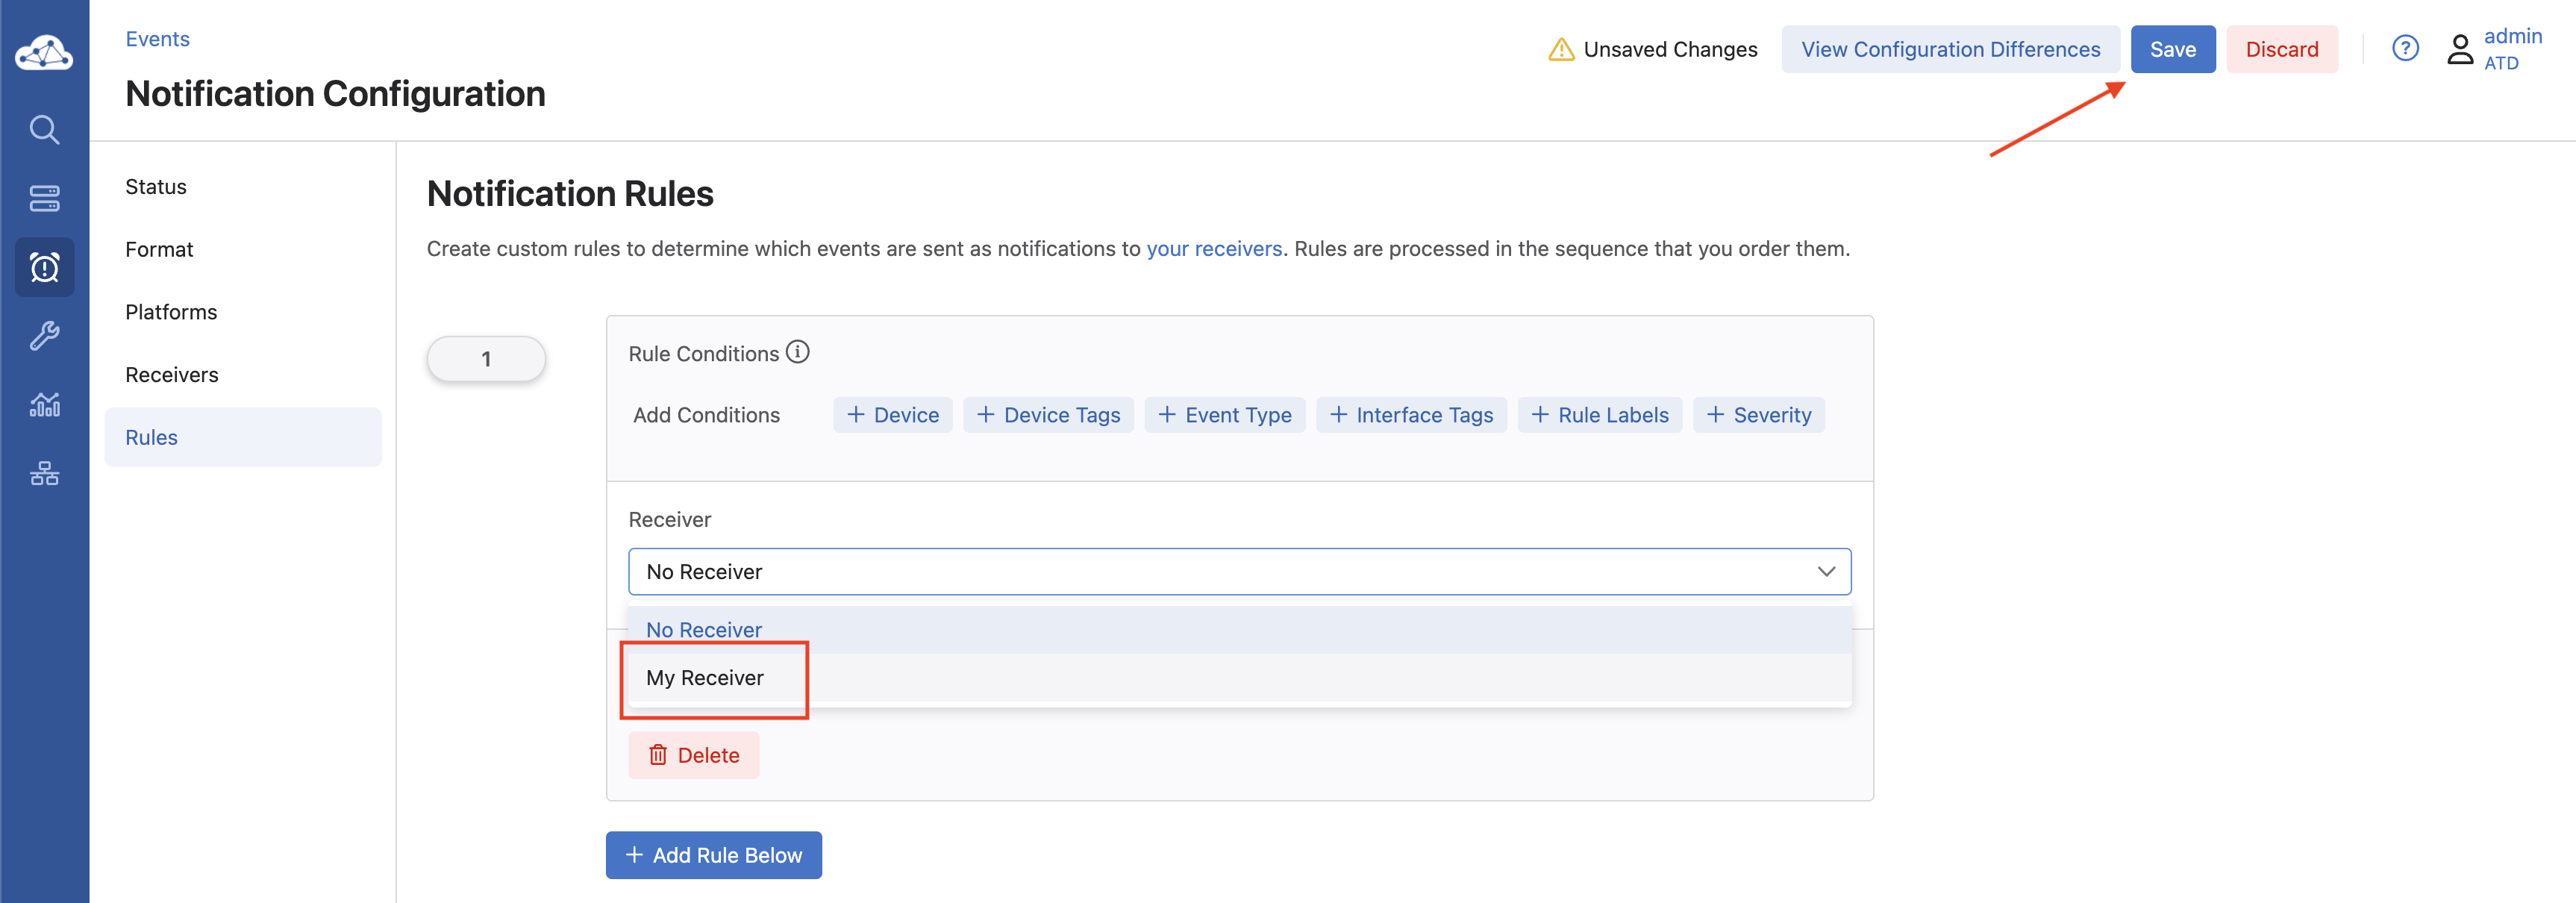Open the metrics chart icon in sidebar
The width and height of the screenshot is (2576, 903).
[x=44, y=404]
